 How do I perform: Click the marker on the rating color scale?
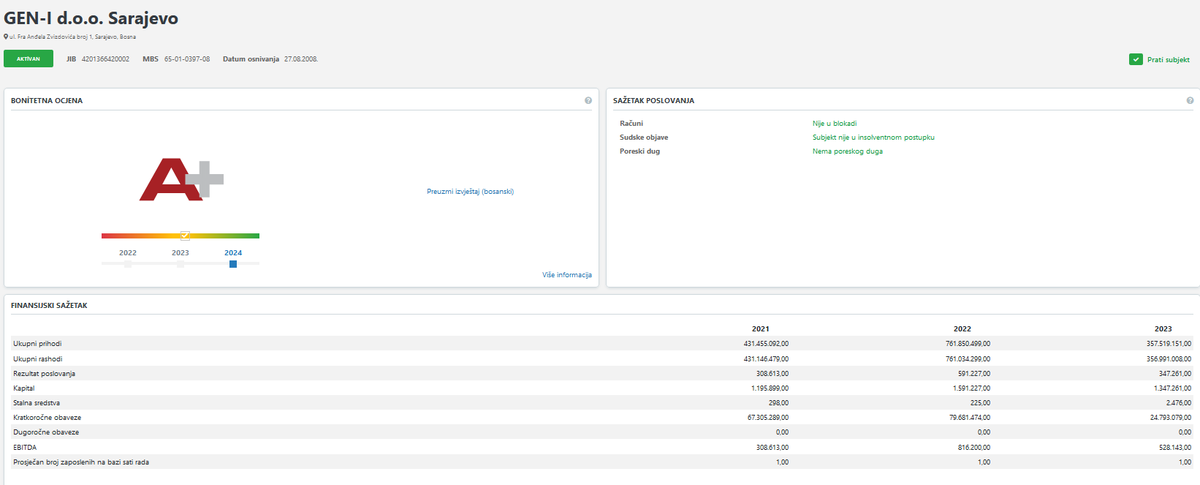coord(185,235)
